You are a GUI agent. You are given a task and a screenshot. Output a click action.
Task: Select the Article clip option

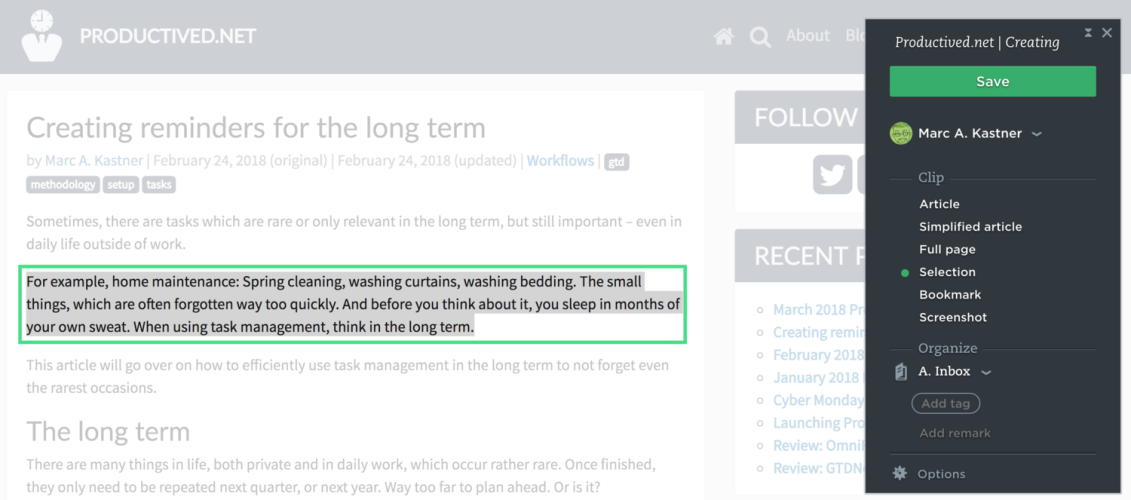pos(939,204)
